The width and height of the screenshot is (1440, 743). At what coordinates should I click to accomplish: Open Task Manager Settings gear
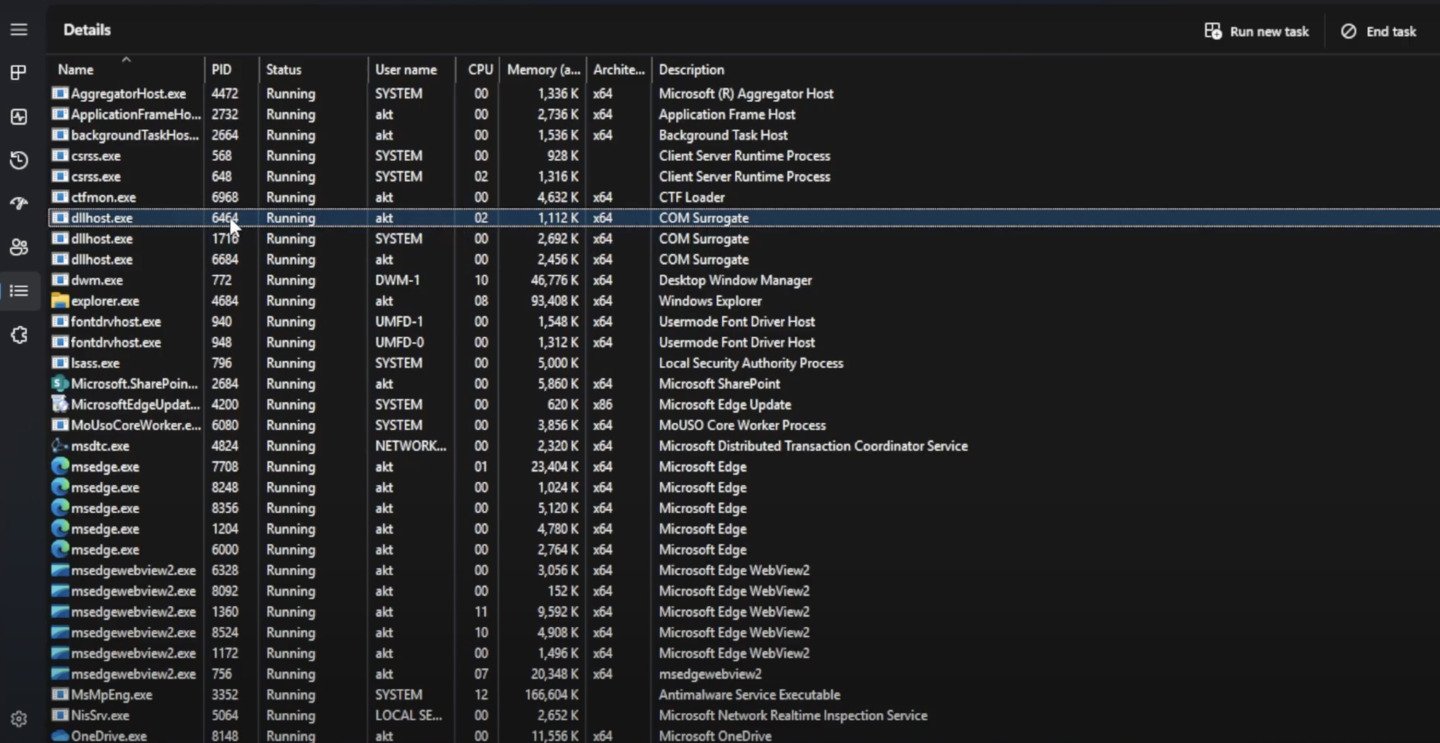coord(19,719)
